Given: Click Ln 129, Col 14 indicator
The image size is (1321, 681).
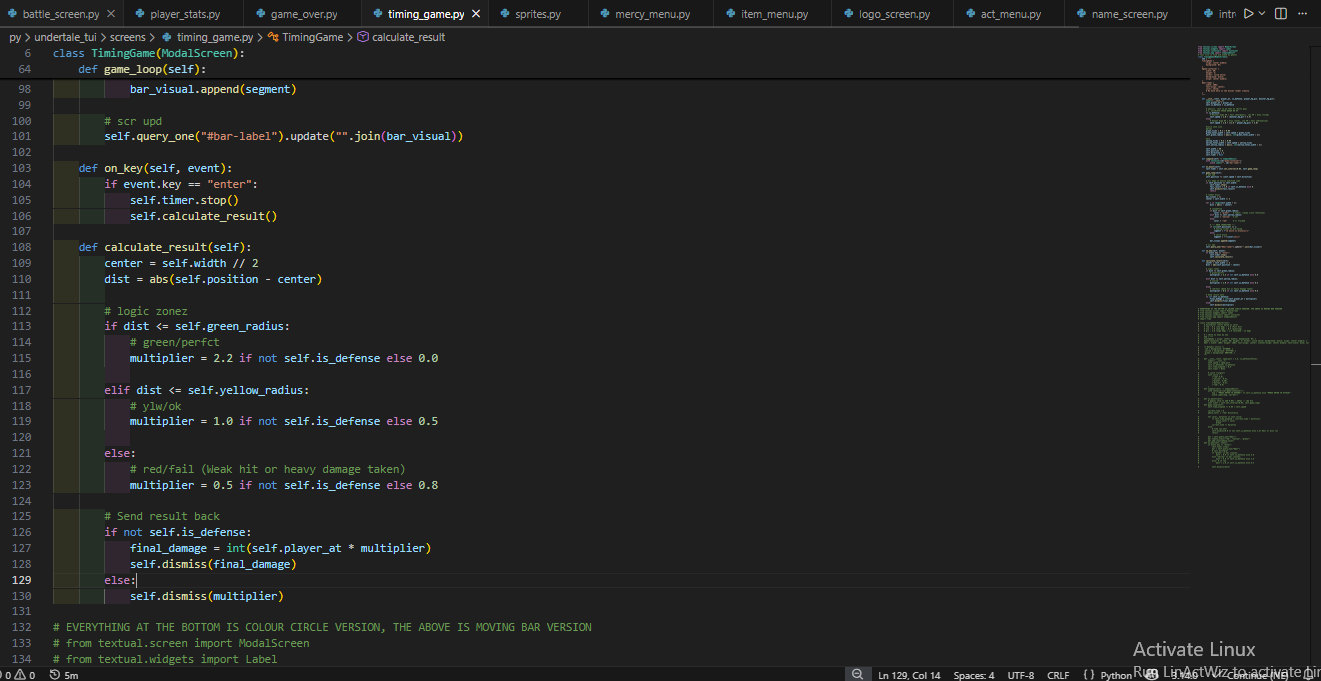Looking at the screenshot, I should (909, 675).
